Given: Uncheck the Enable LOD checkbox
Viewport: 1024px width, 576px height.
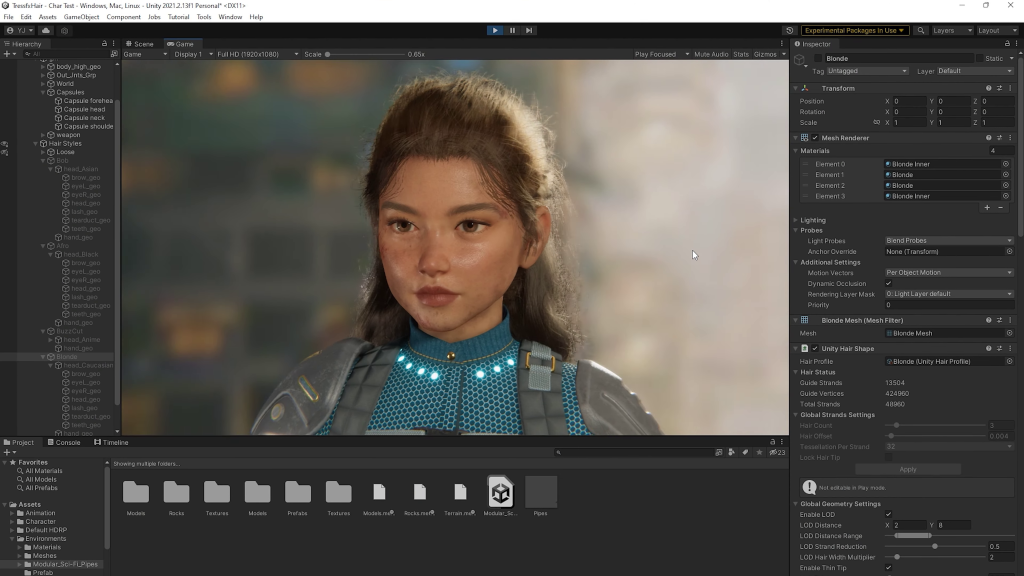Looking at the screenshot, I should pyautogui.click(x=890, y=513).
